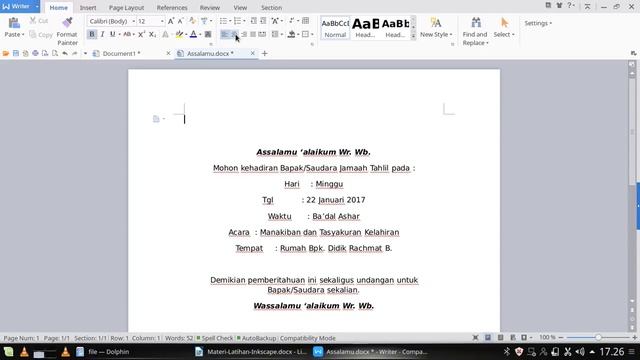Click the Paste icon

pos(14,23)
